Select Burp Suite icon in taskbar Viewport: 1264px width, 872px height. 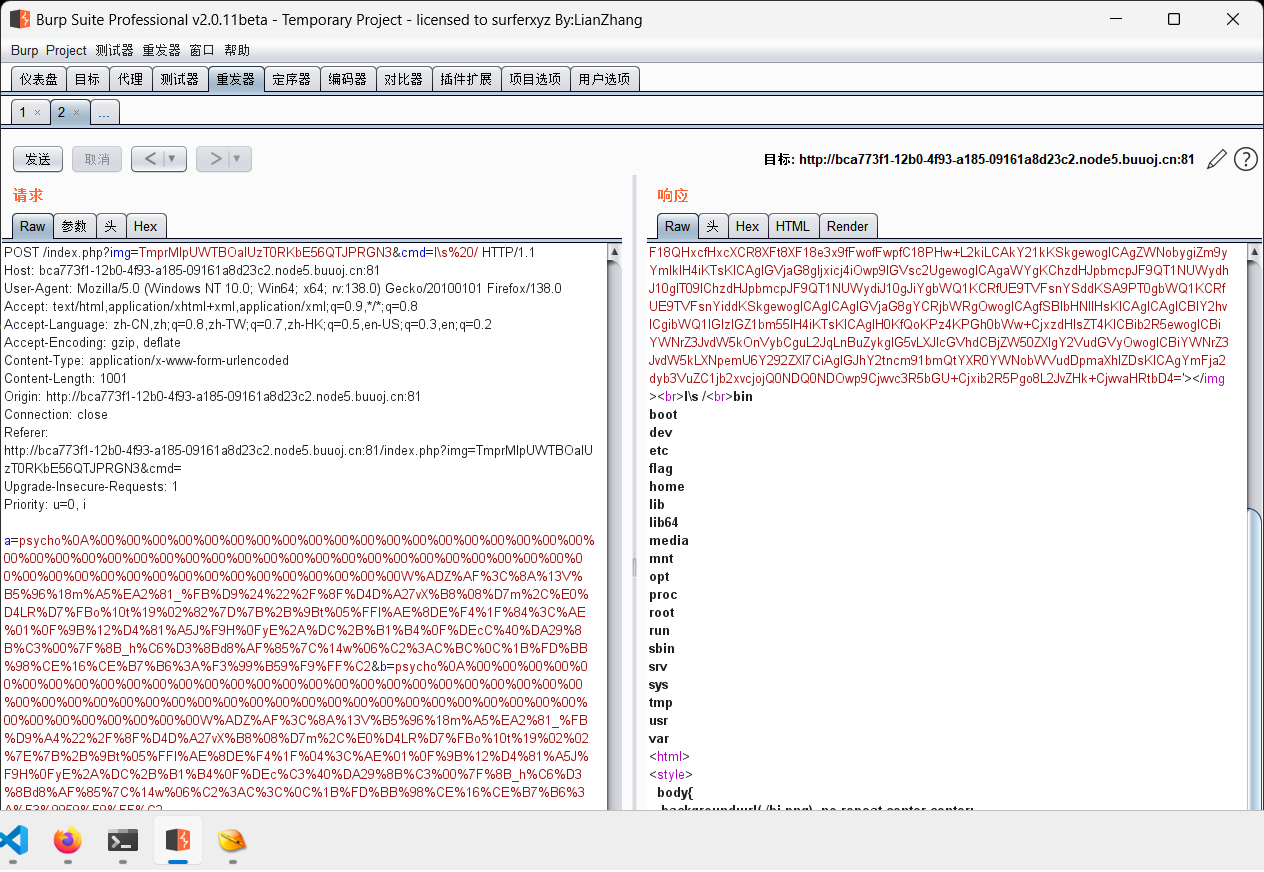click(178, 840)
